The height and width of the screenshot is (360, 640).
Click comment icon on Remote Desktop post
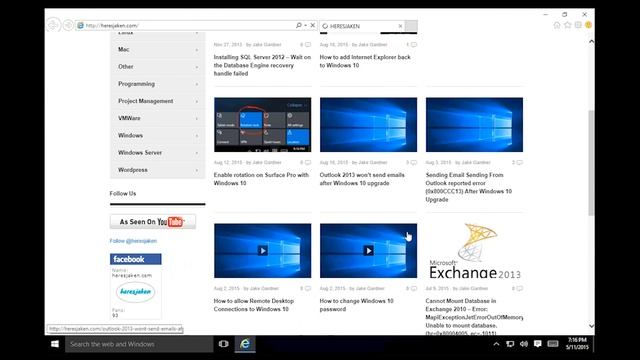(x=308, y=289)
